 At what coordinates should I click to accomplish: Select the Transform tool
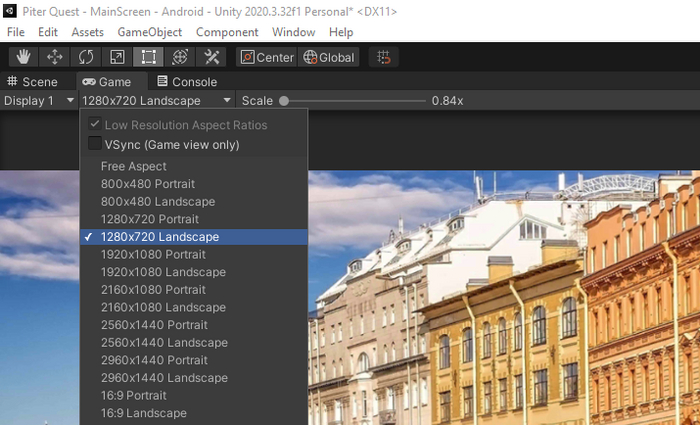(x=179, y=57)
